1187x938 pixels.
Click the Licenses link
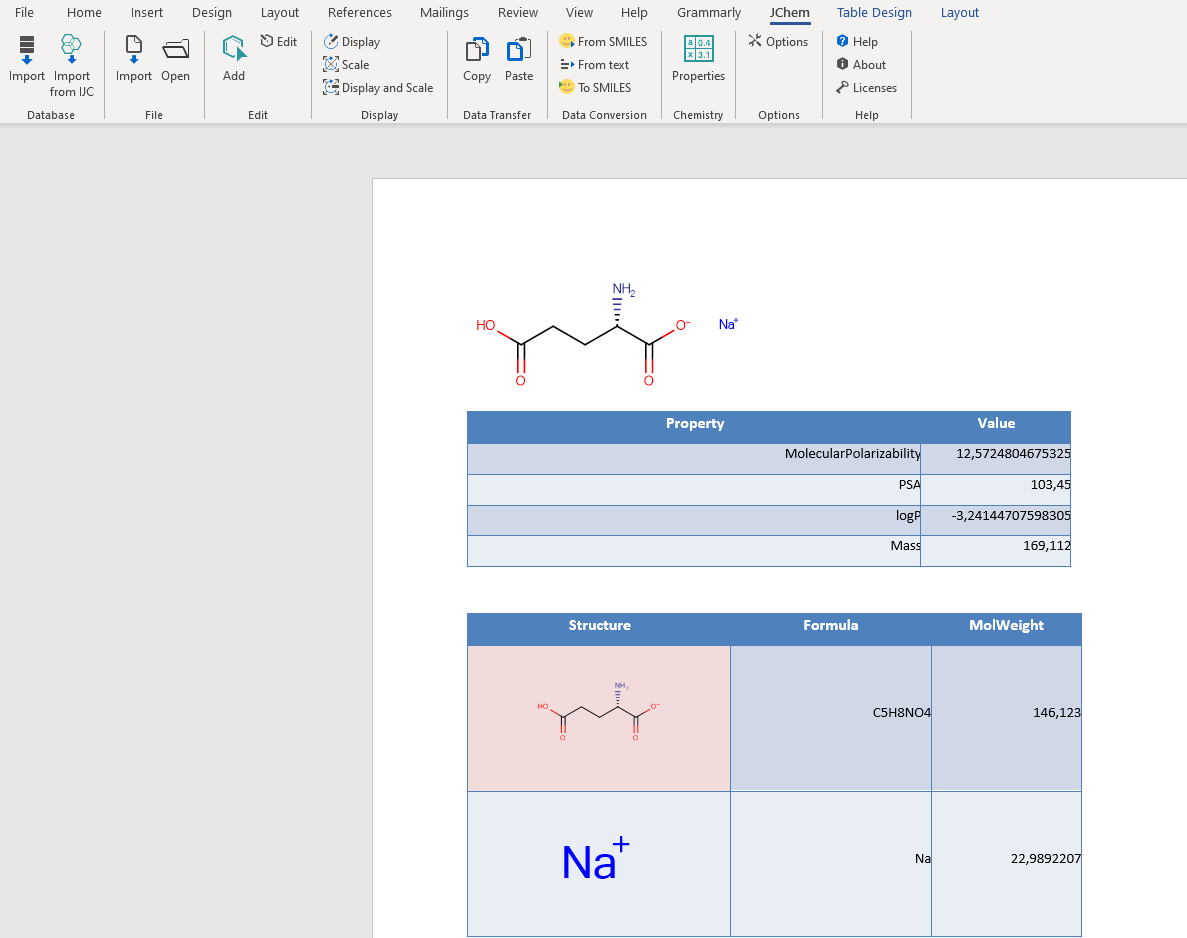click(866, 87)
